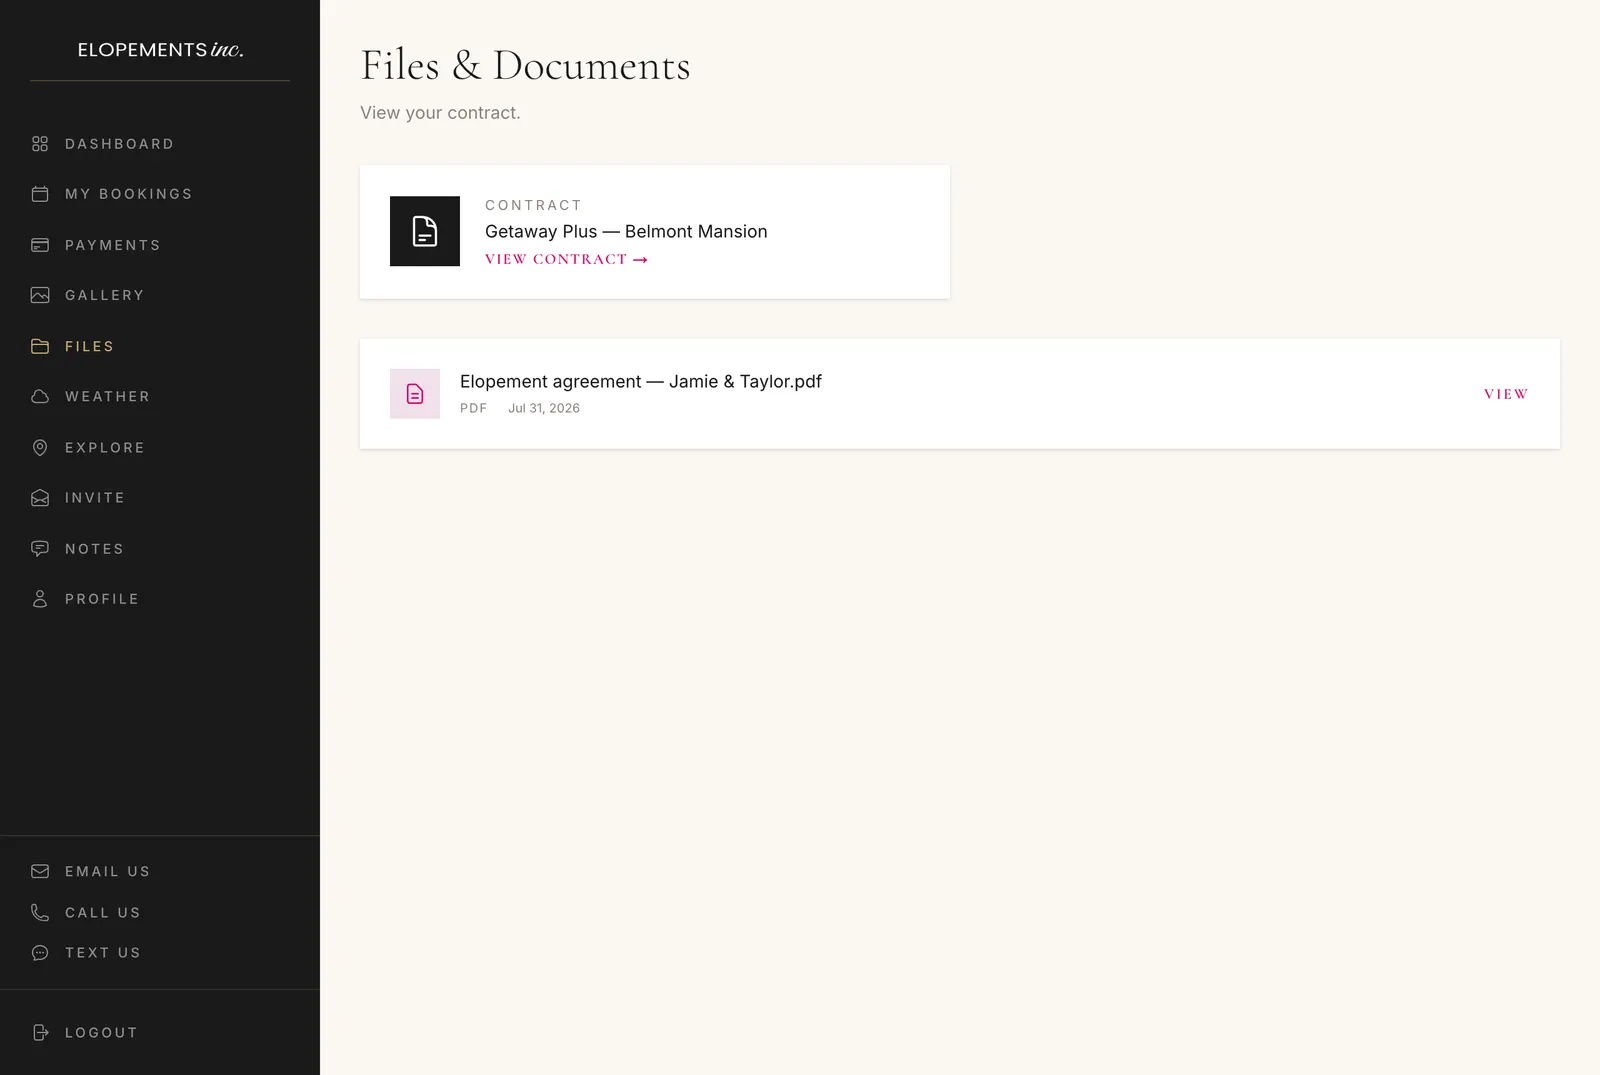Screen dimensions: 1600x1075
Task: Select the Files menu label
Action: point(89,346)
